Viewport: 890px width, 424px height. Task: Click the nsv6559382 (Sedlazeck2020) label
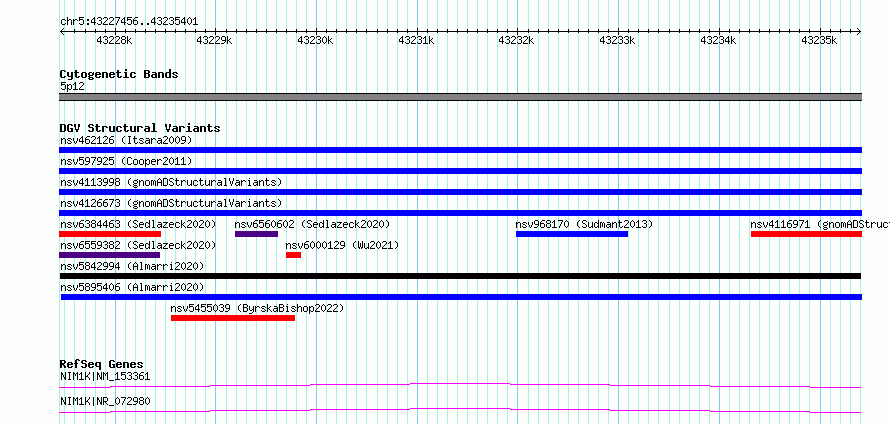(138, 245)
